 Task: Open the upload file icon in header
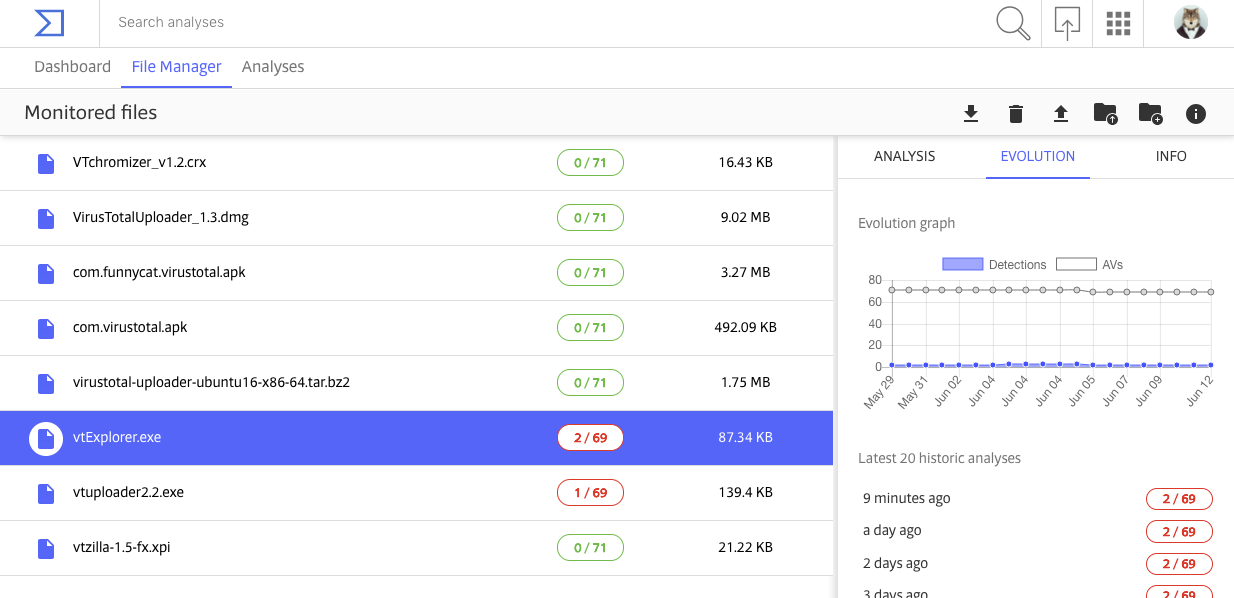pyautogui.click(x=1067, y=23)
